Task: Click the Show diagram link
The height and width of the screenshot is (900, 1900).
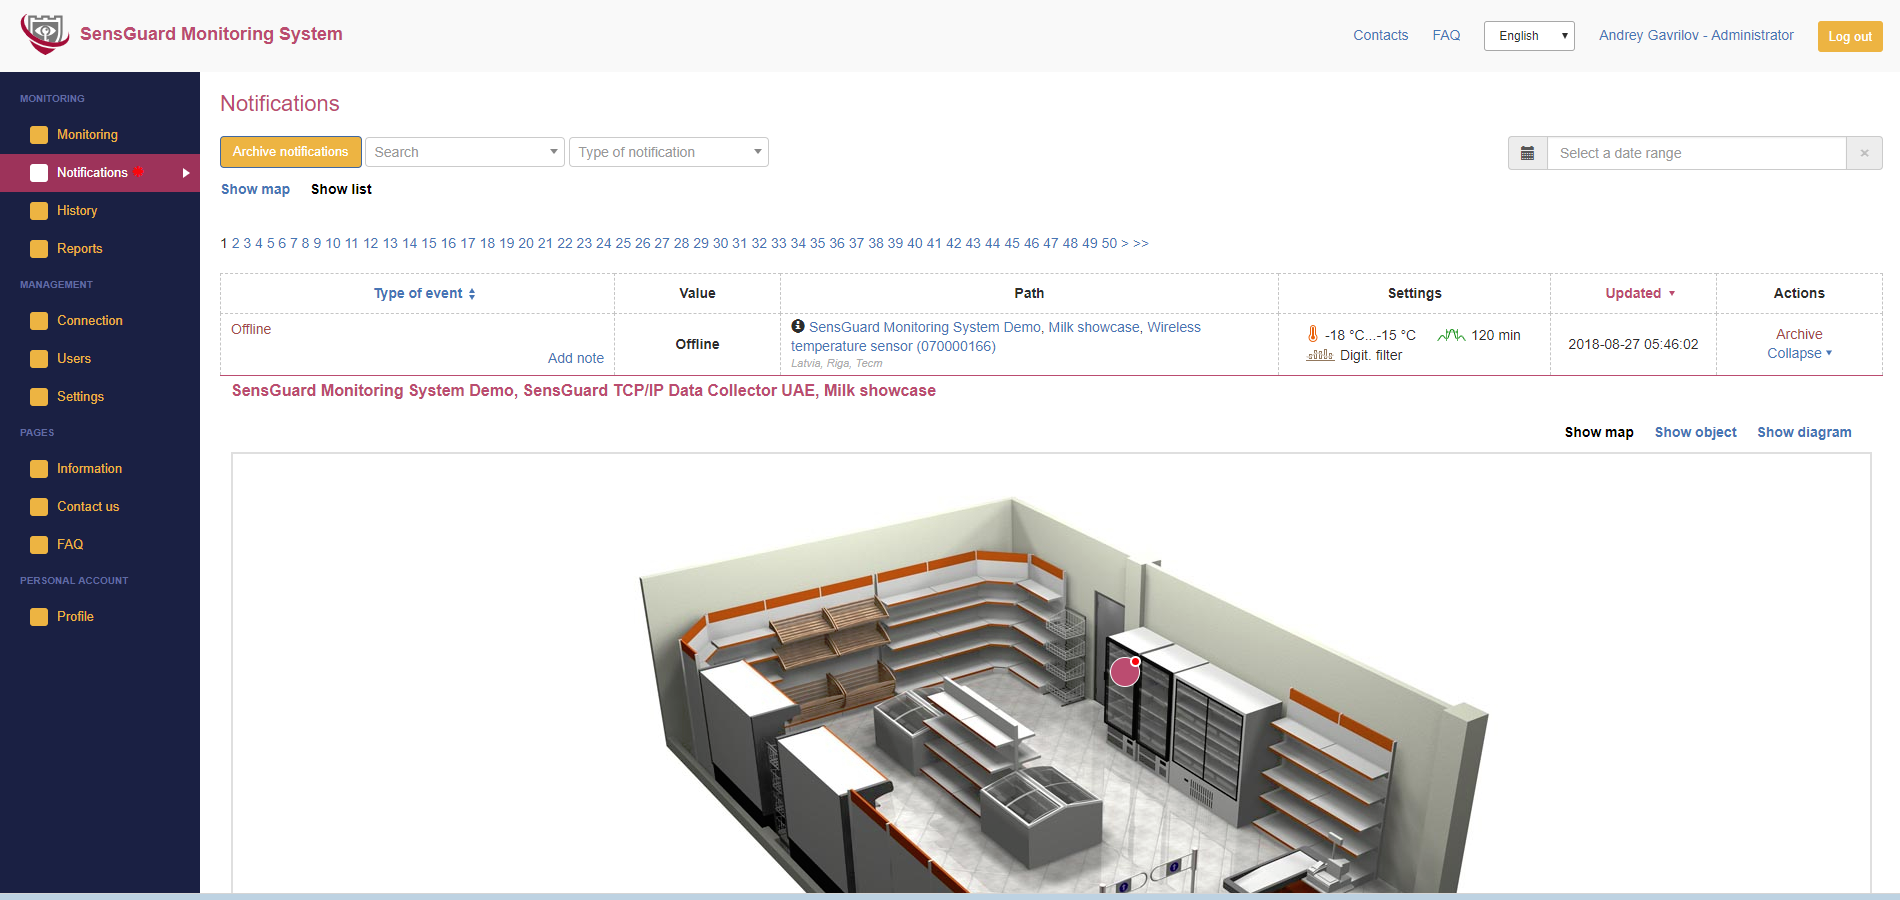Action: click(1804, 432)
